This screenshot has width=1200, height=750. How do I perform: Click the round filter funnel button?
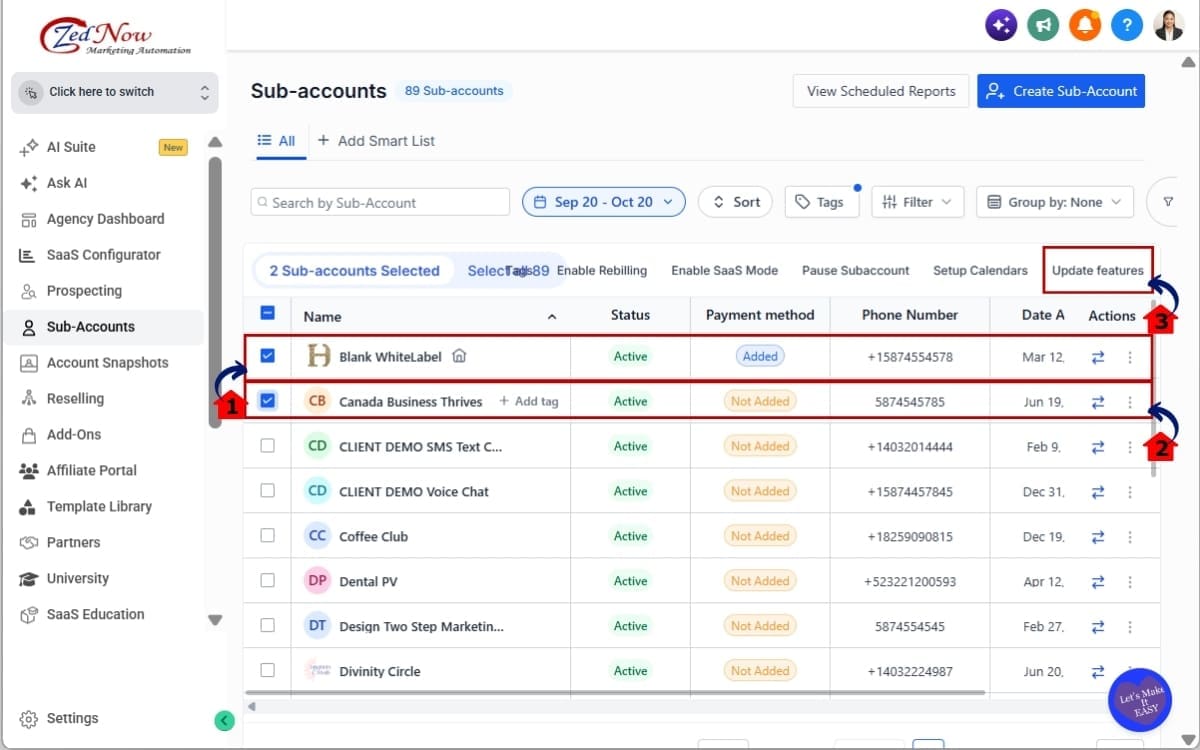coord(1167,202)
